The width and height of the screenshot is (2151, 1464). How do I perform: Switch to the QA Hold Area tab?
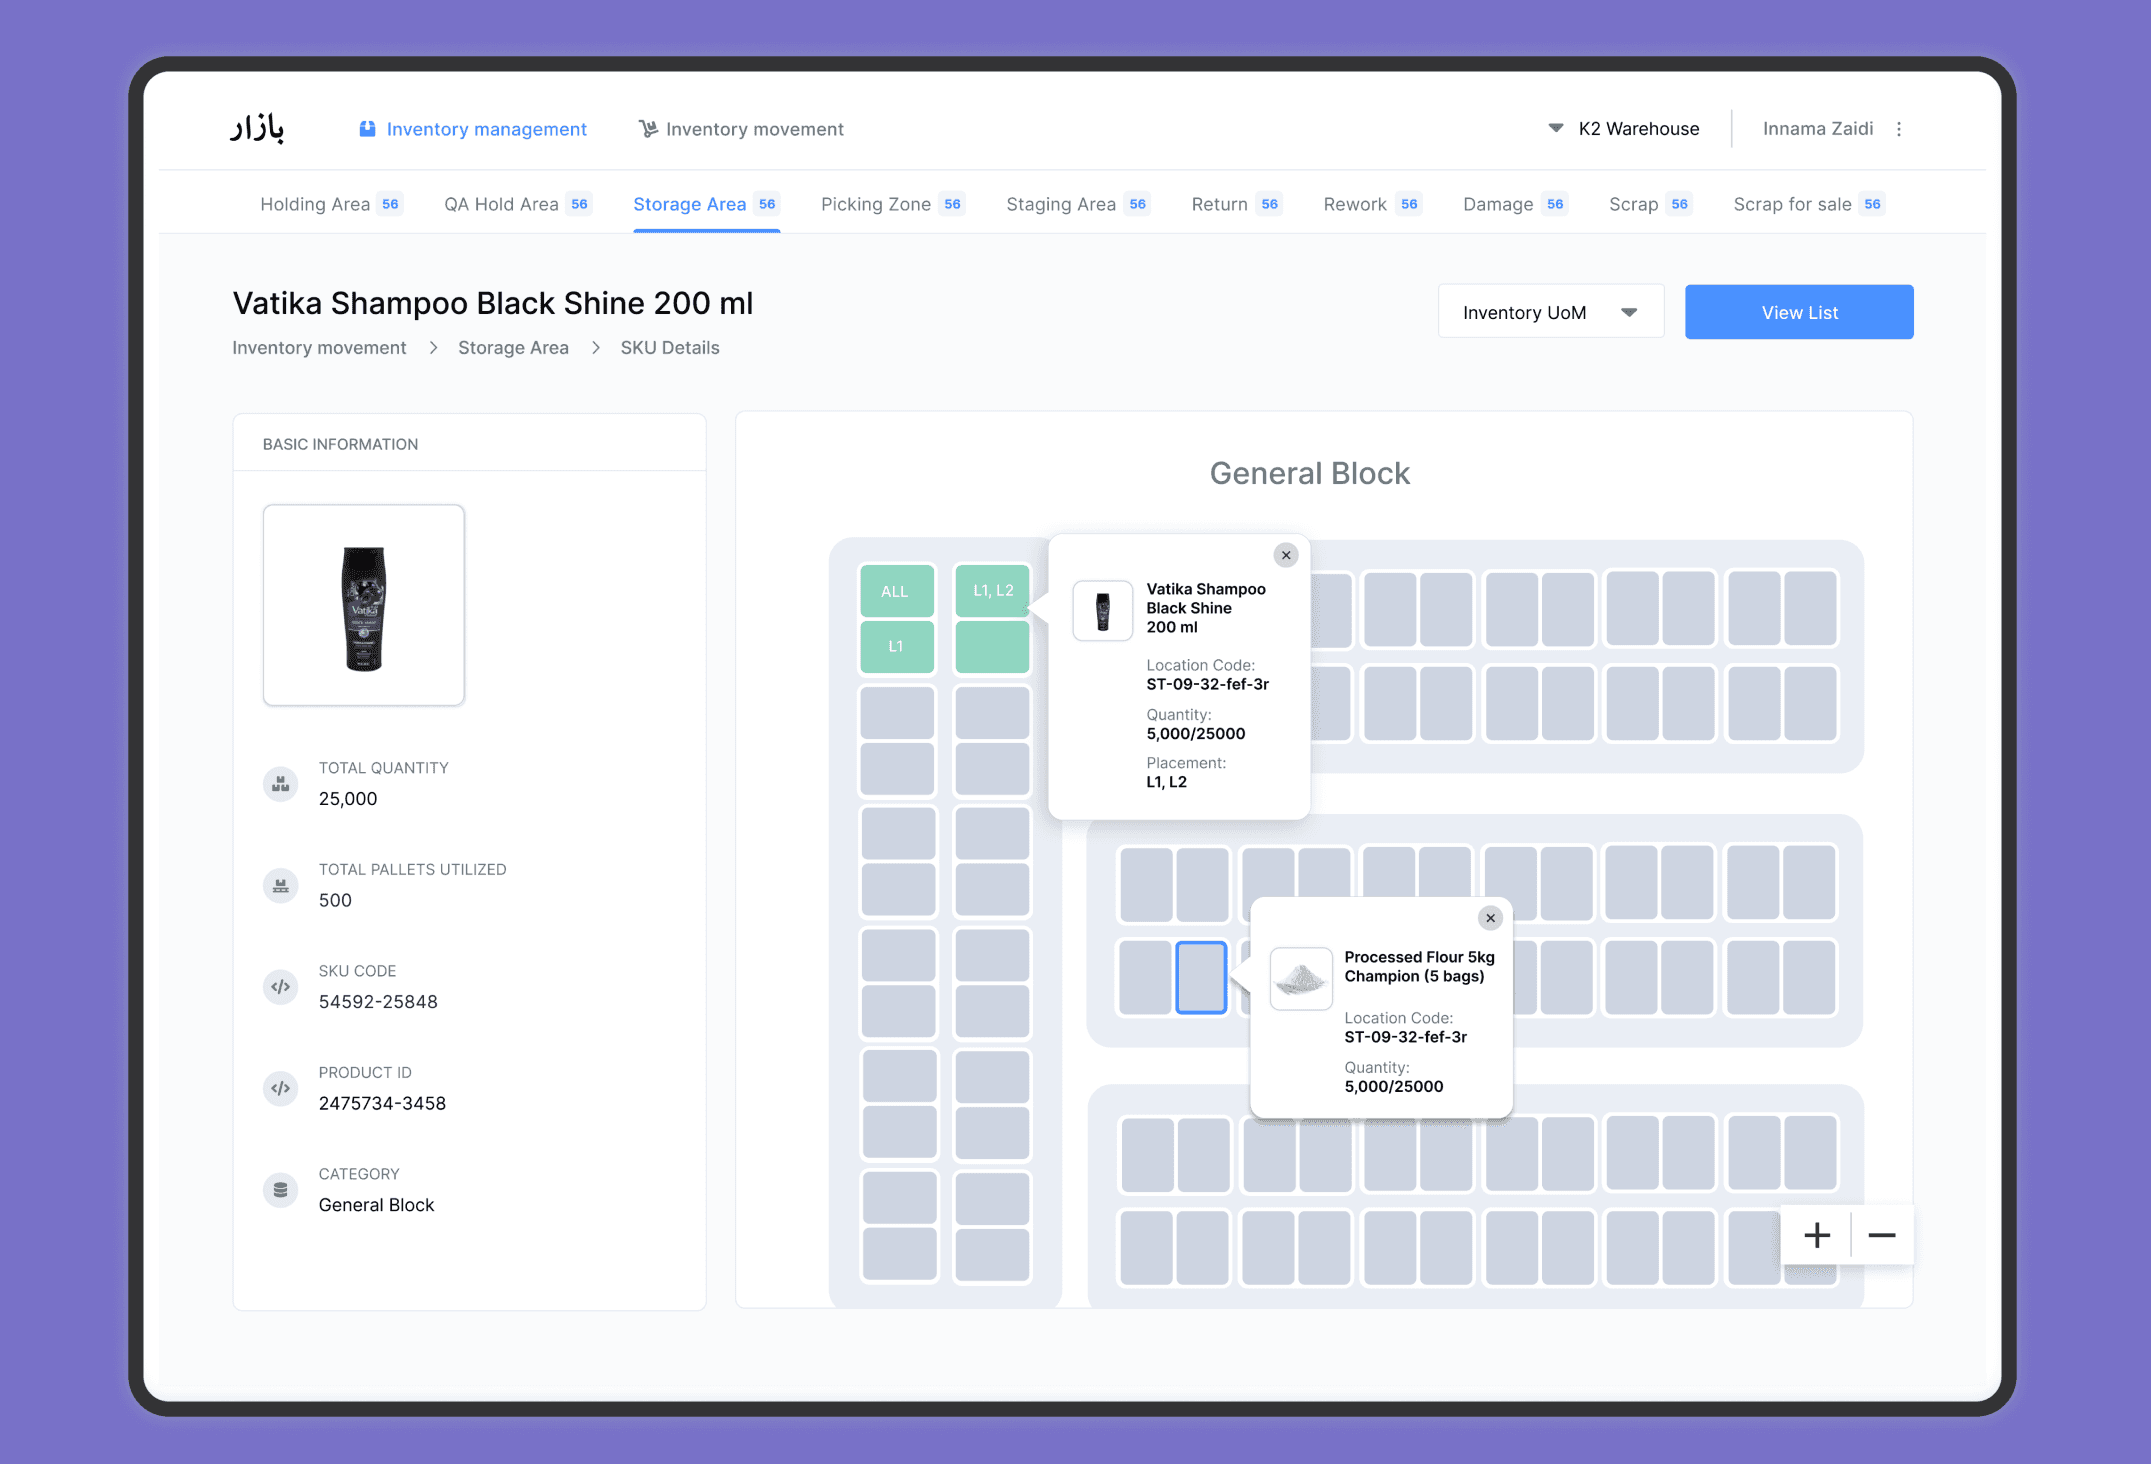pyautogui.click(x=518, y=204)
